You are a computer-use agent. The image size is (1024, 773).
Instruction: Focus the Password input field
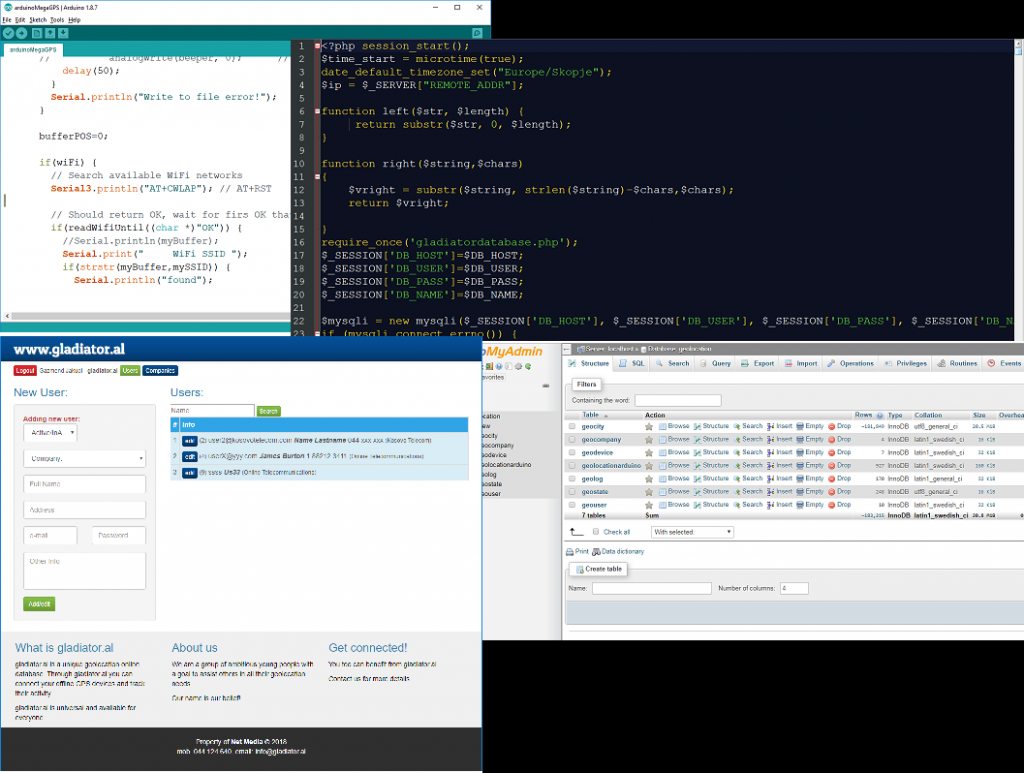point(119,535)
